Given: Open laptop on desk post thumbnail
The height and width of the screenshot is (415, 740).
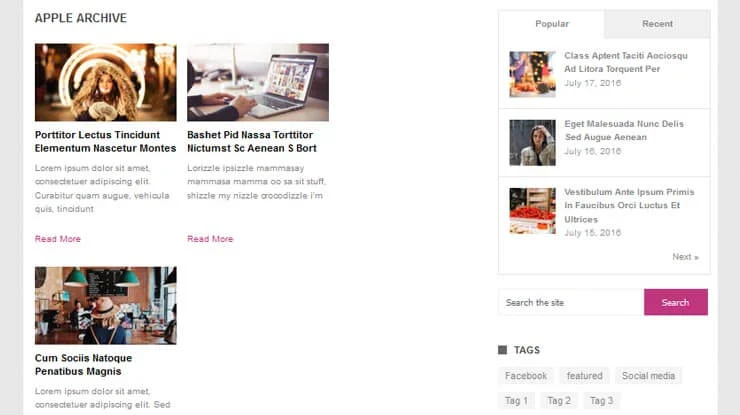Looking at the screenshot, I should [258, 82].
